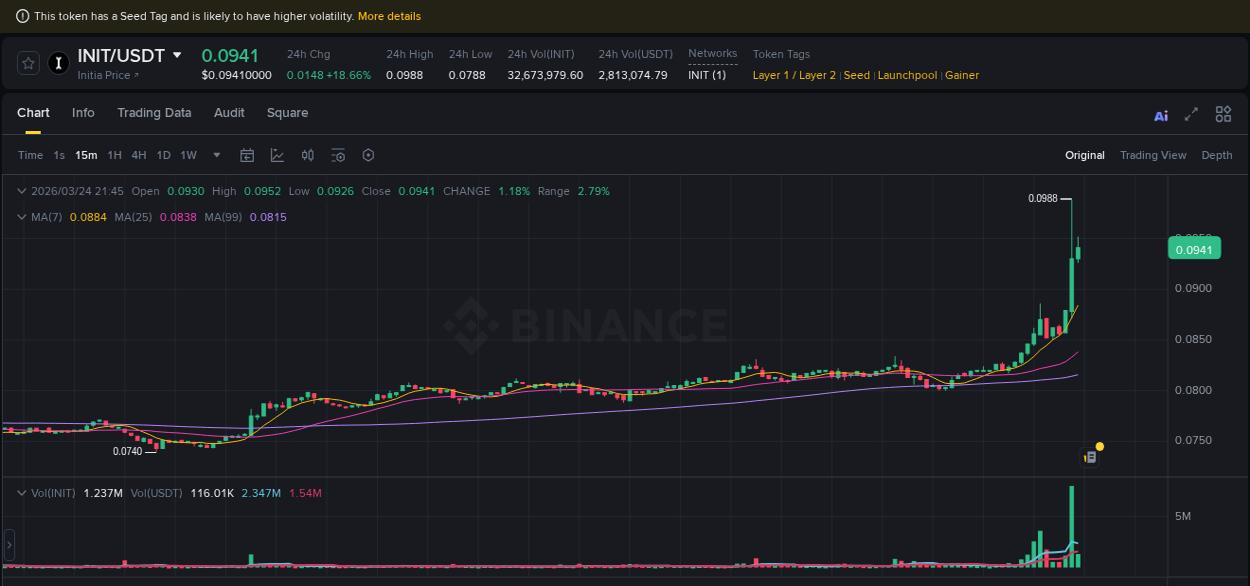Open the go-to-date calendar icon
Image resolution: width=1250 pixels, height=586 pixels.
[247, 155]
